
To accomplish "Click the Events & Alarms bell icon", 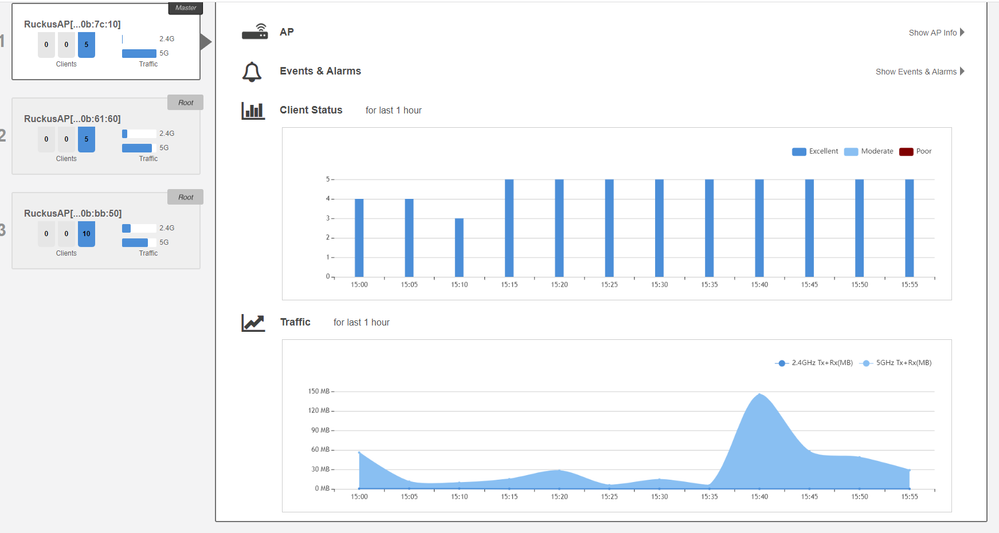I will (x=253, y=72).
